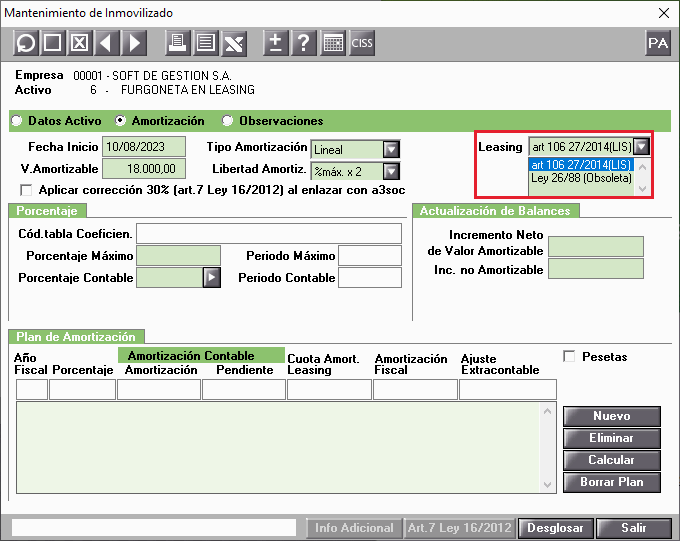Screen dimensions: 680x541
Task: Click the Porcentaje Contable field
Action: point(170,278)
